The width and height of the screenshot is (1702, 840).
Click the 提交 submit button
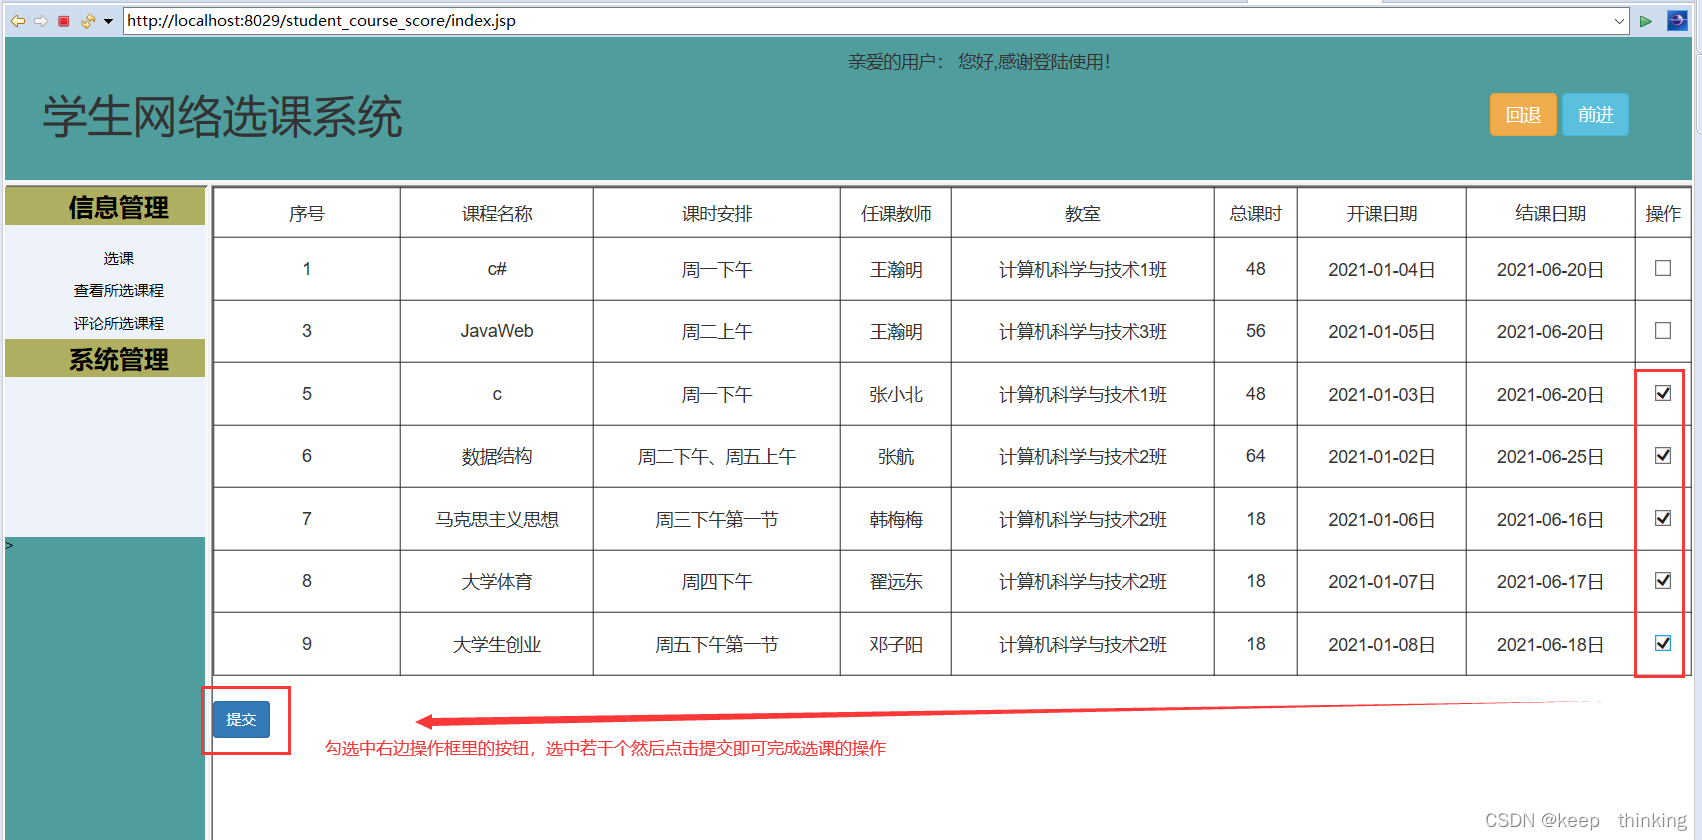[241, 719]
